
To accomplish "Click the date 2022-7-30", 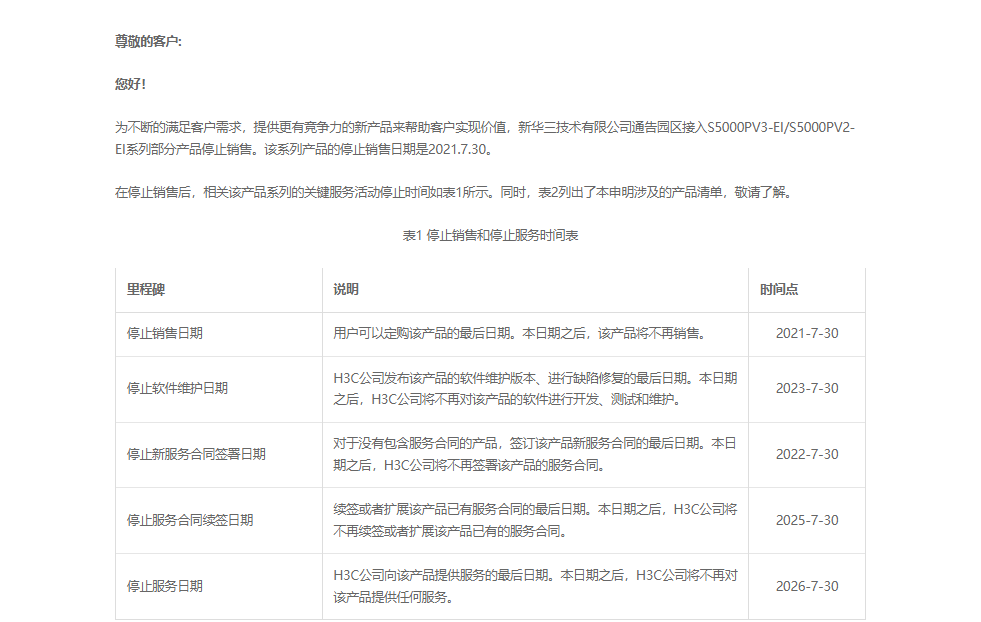I will click(807, 454).
